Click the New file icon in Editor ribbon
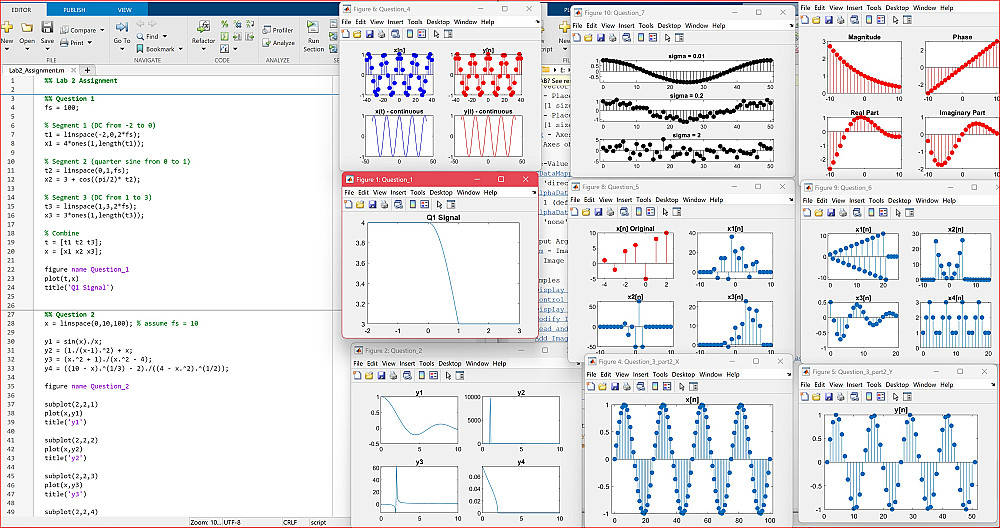 (x=6, y=27)
